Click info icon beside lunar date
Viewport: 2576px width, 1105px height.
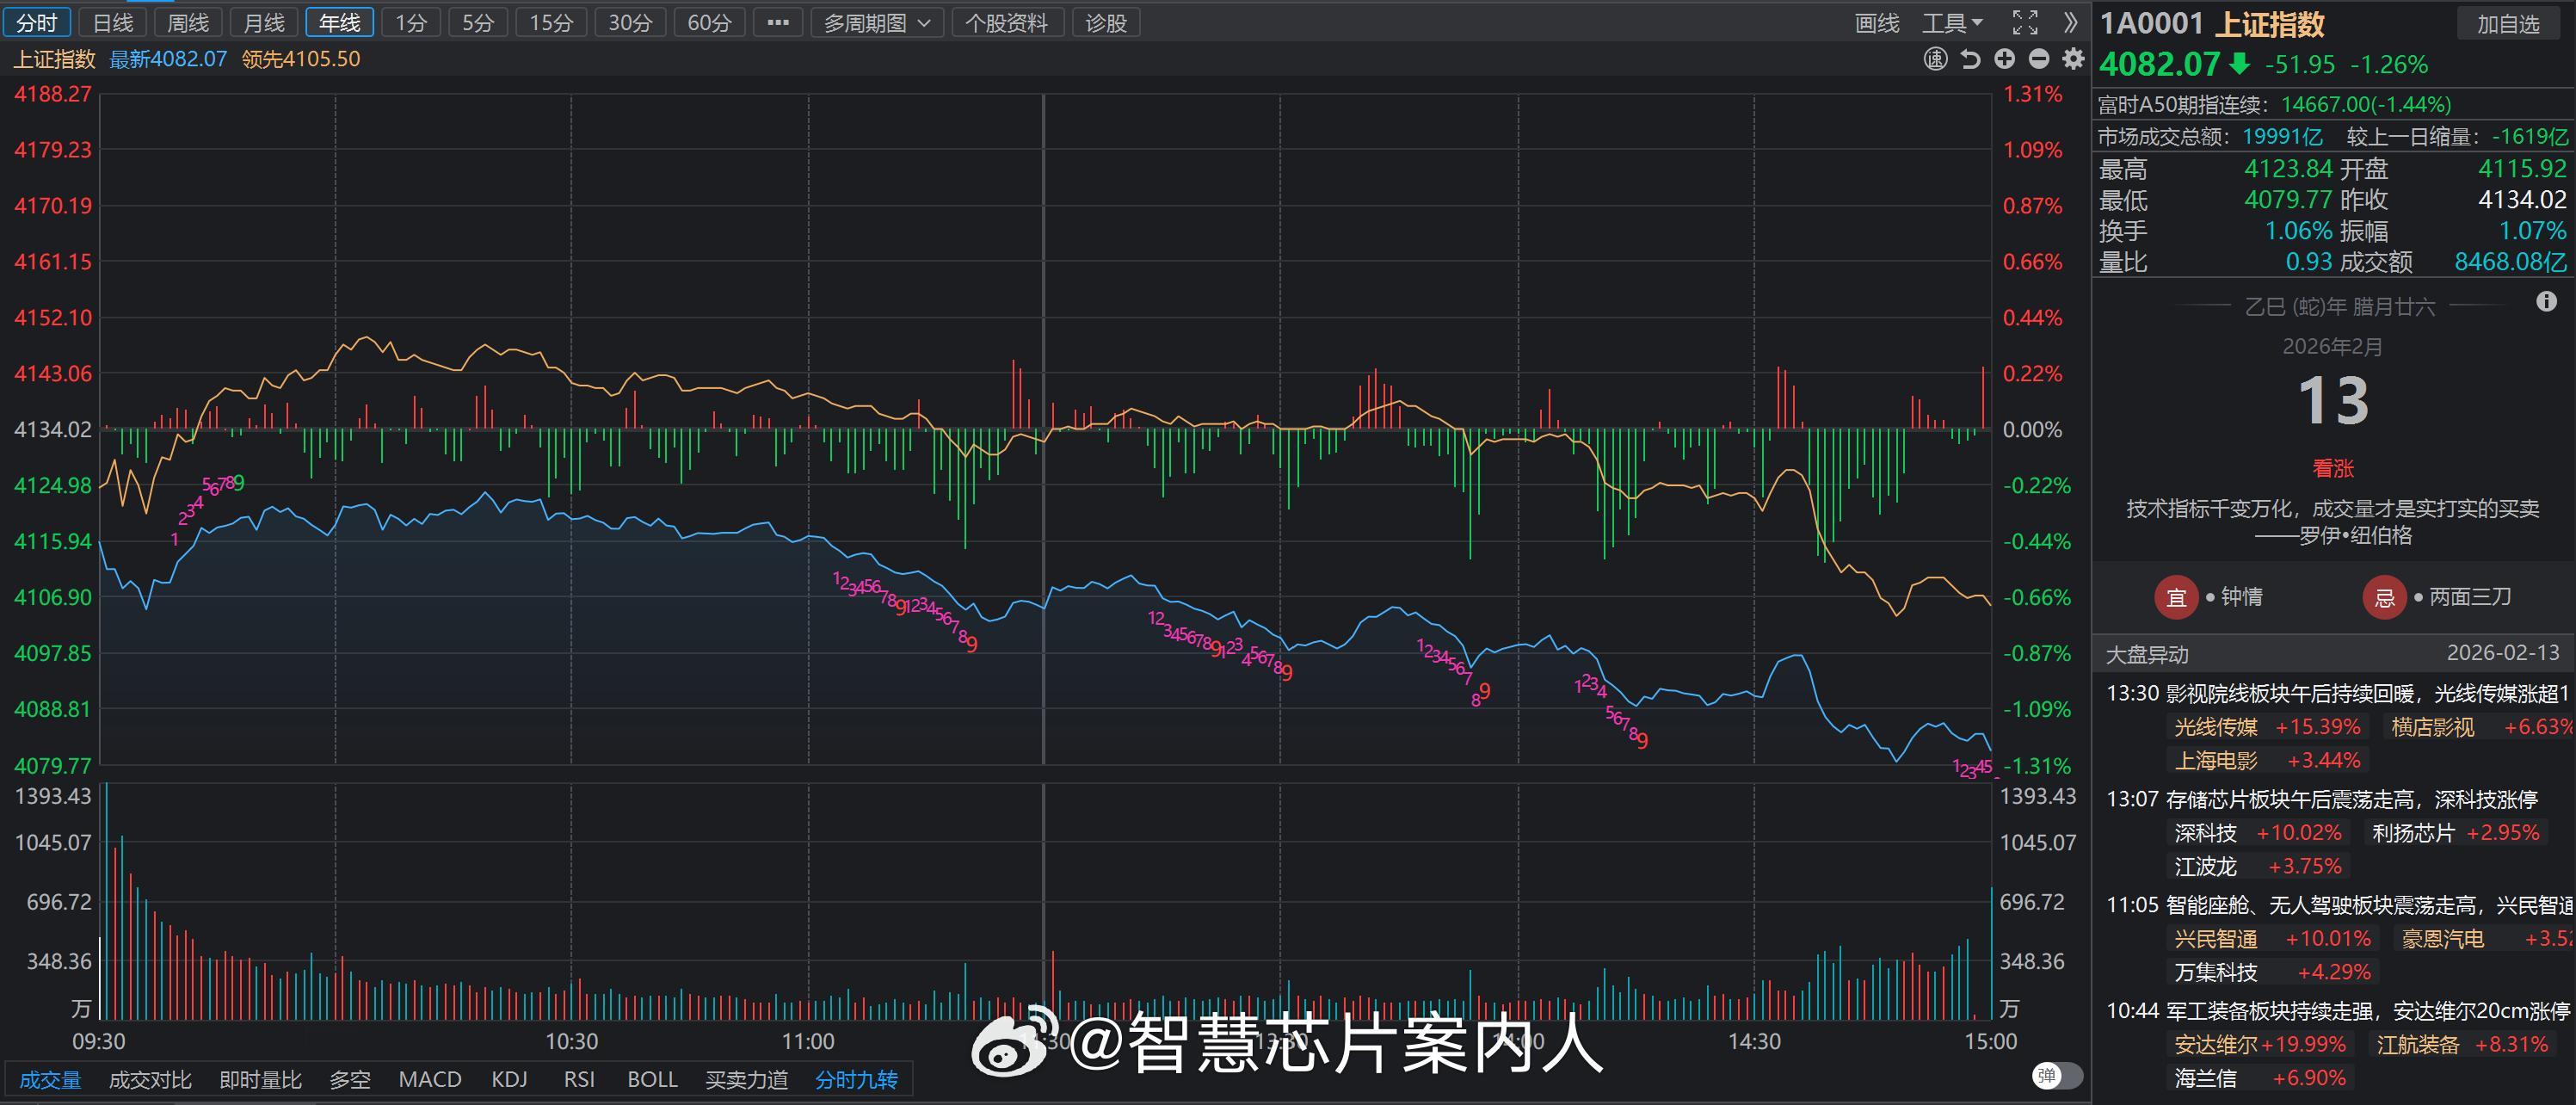[x=2546, y=302]
